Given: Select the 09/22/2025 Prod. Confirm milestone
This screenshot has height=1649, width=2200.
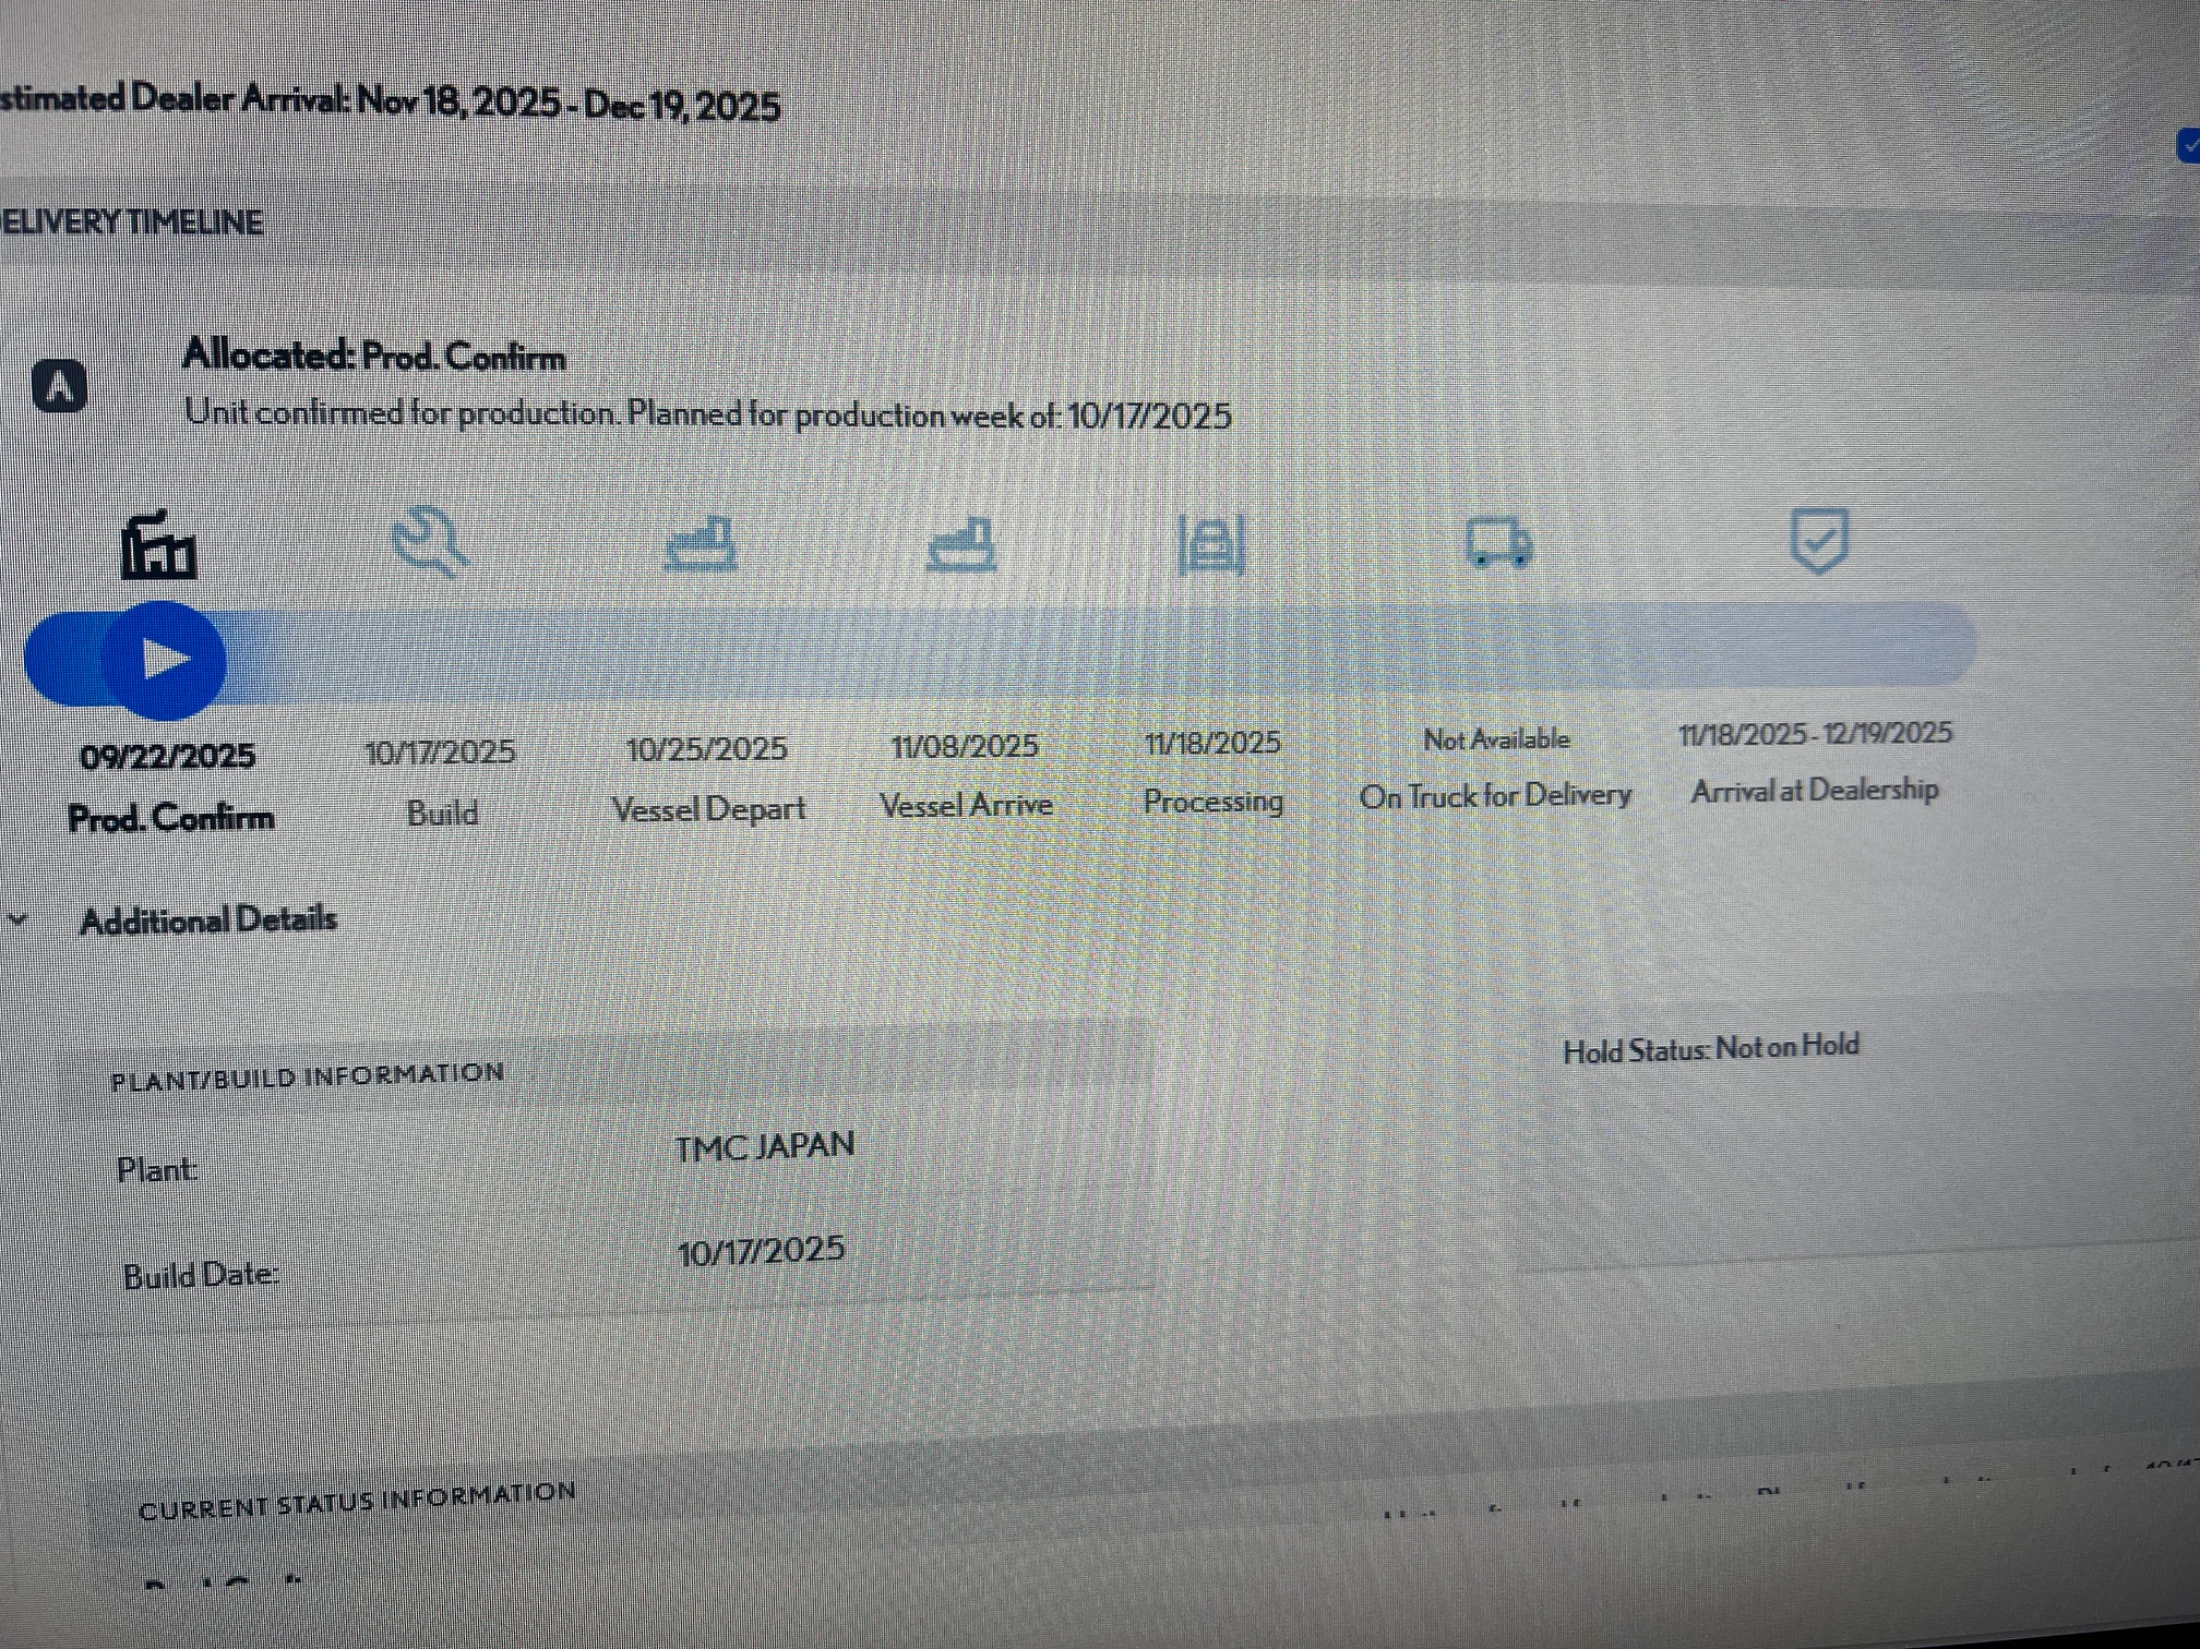Looking at the screenshot, I should click(168, 757).
